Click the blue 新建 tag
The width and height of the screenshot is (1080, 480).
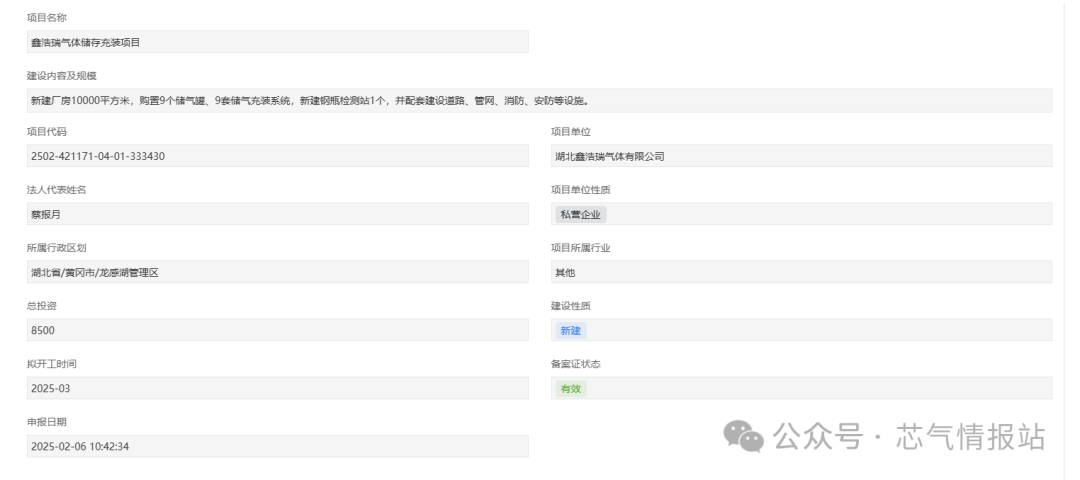point(570,330)
